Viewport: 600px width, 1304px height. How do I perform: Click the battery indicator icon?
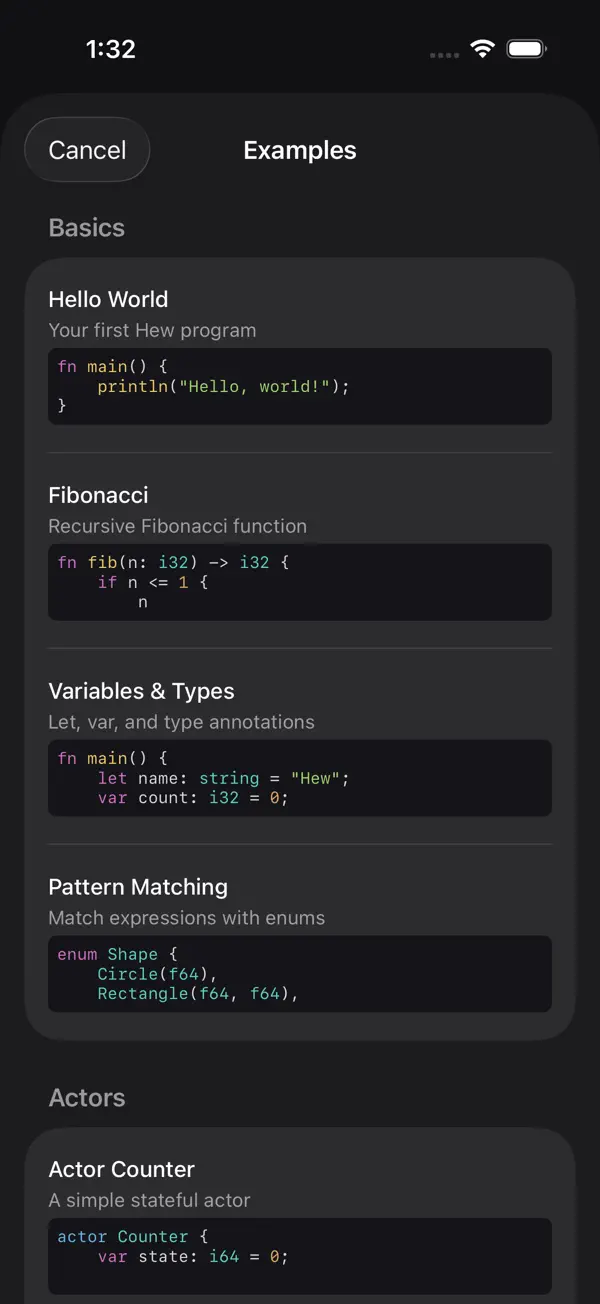click(526, 49)
